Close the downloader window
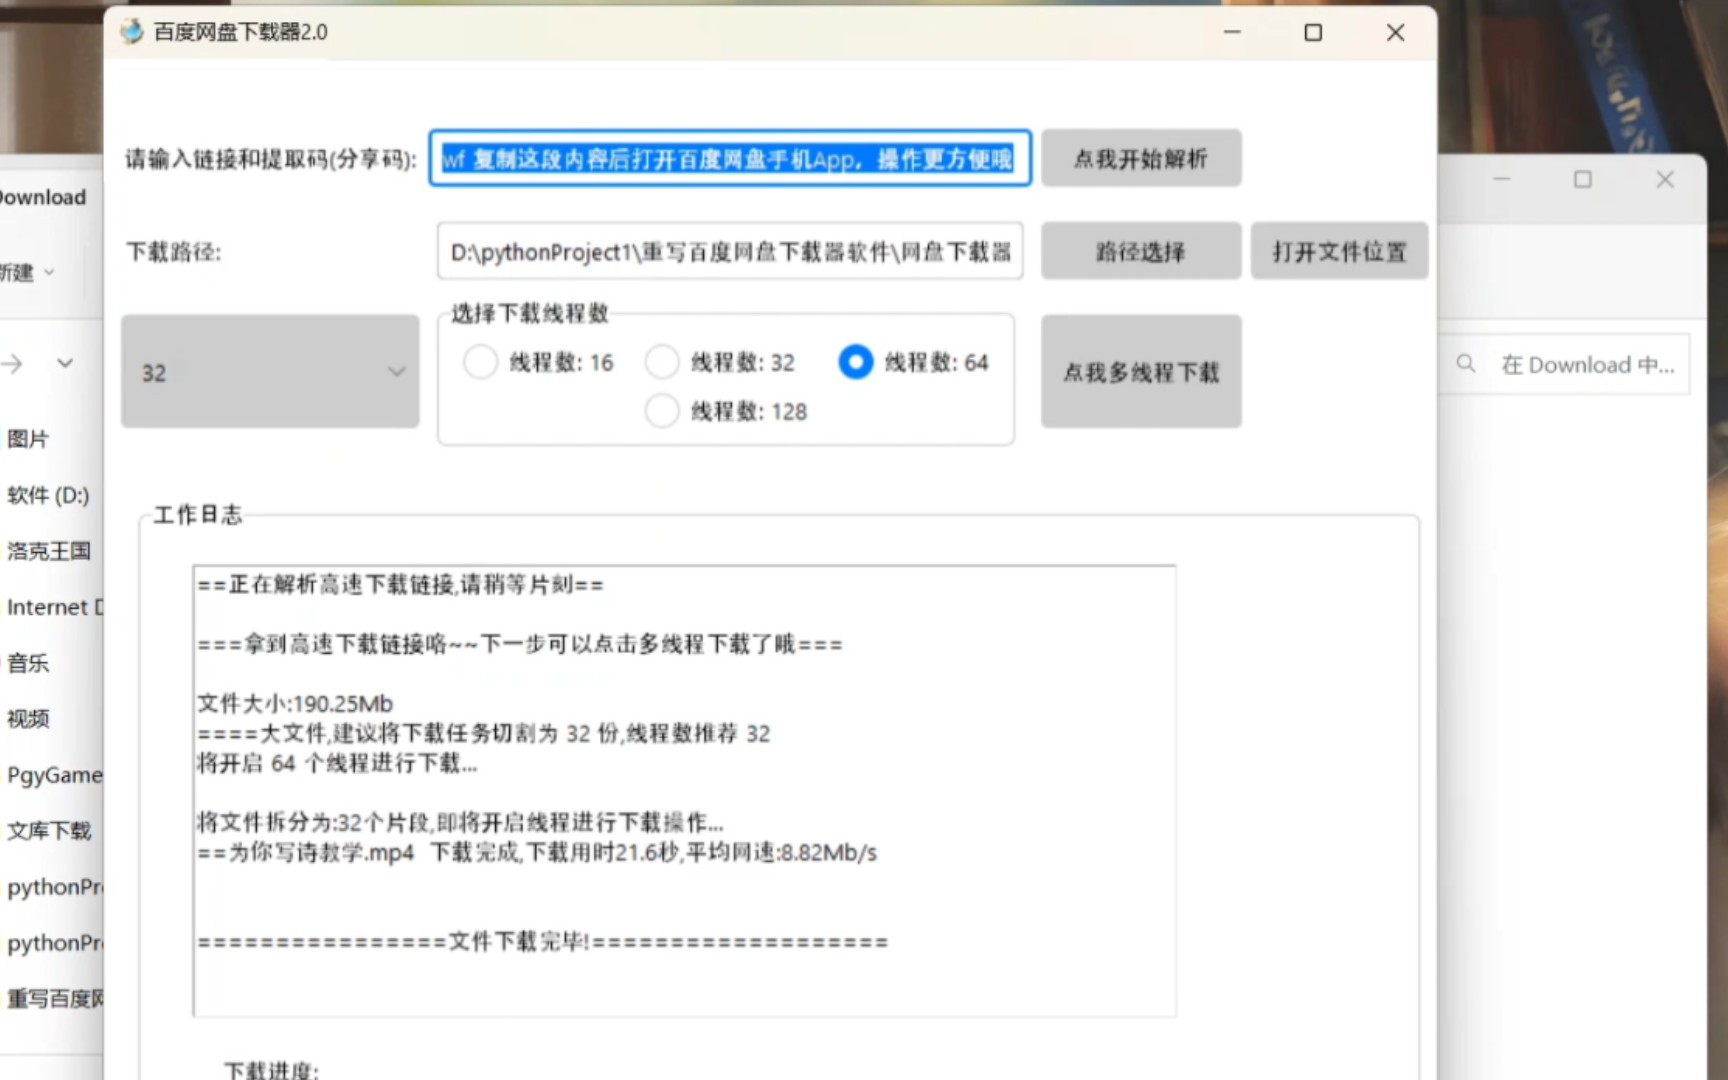 point(1395,32)
